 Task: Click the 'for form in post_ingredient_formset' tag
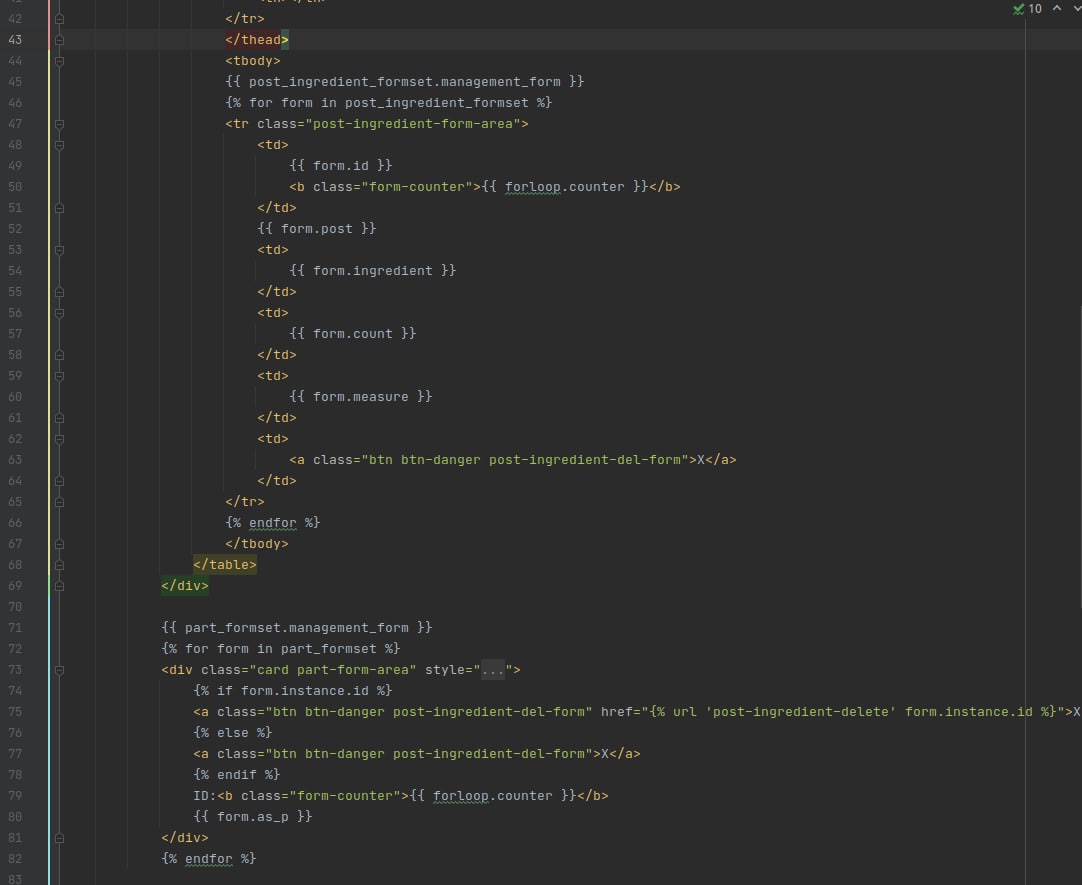point(388,103)
